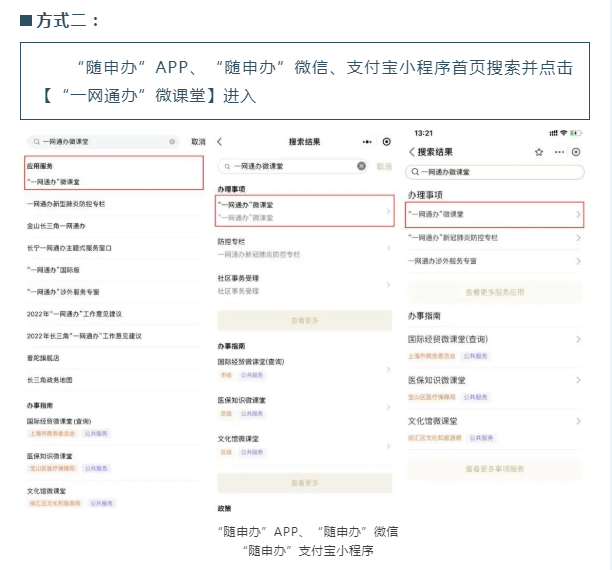Open 长宁一网通办主题式服务窗口 entry
Image resolution: width=612 pixels, height=570 pixels.
point(69,248)
